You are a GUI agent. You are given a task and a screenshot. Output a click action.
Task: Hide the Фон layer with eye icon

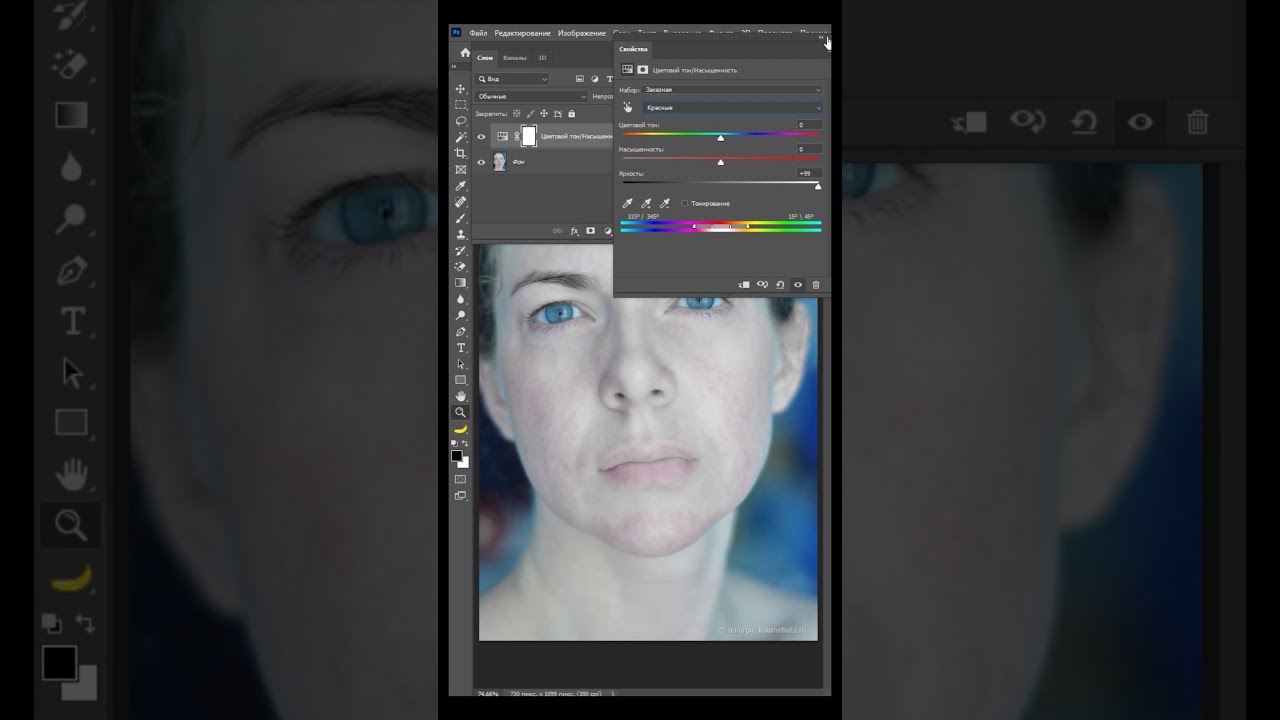(481, 162)
